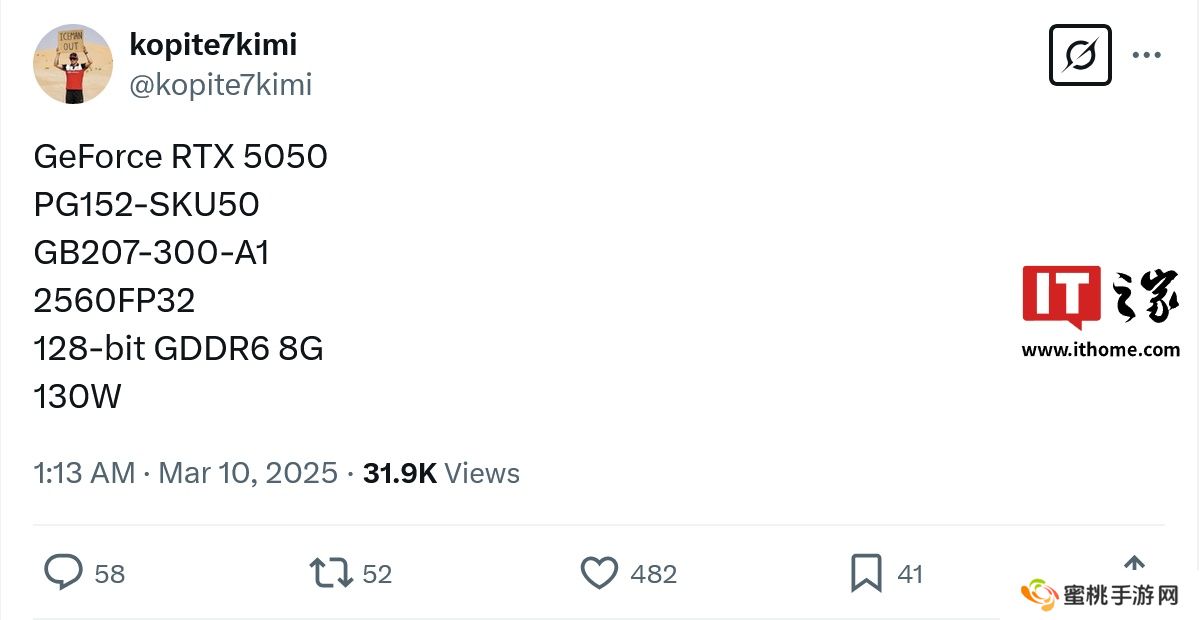The width and height of the screenshot is (1200, 620).
Task: Click the 482 likes count
Action: pyautogui.click(x=654, y=574)
